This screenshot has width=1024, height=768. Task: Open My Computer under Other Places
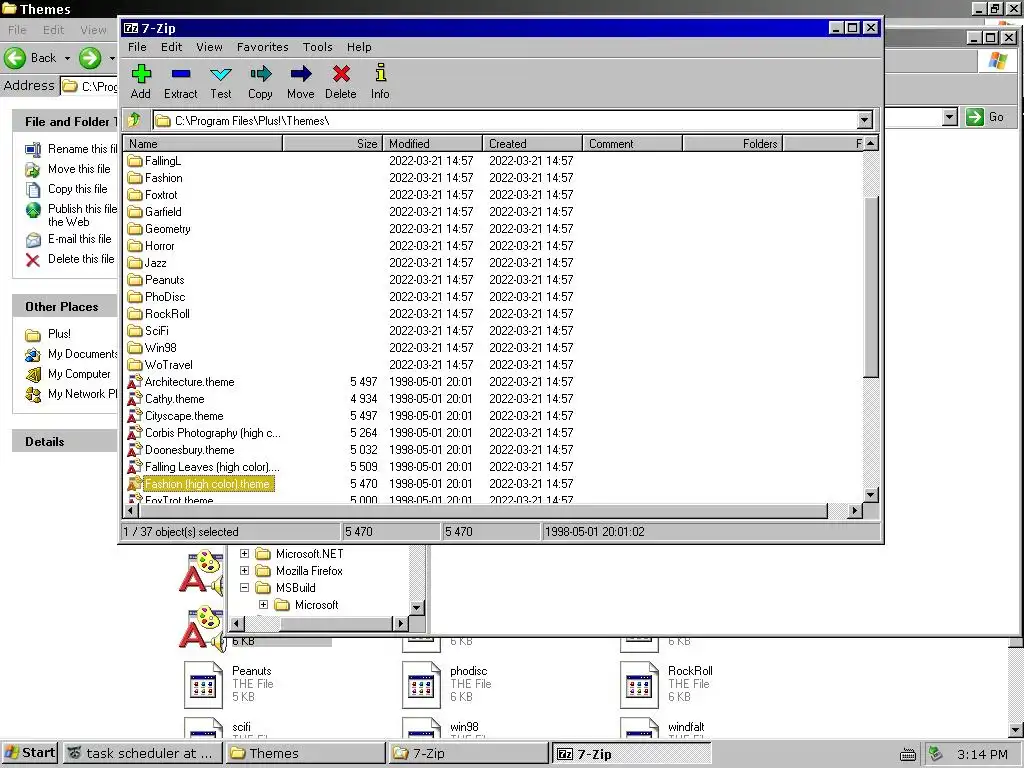point(68,374)
